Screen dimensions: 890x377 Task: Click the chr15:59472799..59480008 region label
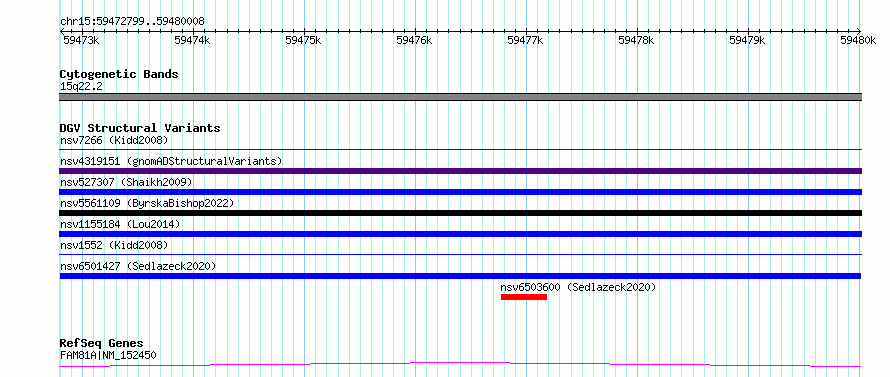(132, 21)
